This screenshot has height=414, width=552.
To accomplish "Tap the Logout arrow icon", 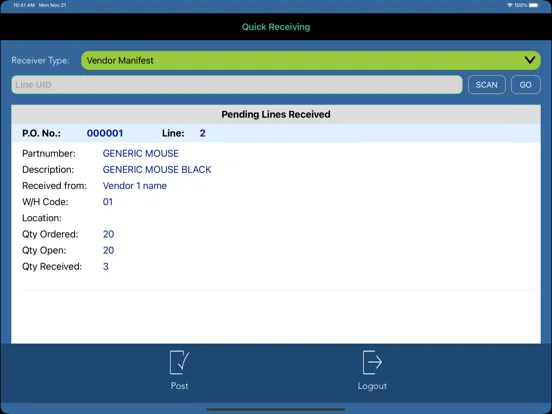I will pyautogui.click(x=372, y=362).
